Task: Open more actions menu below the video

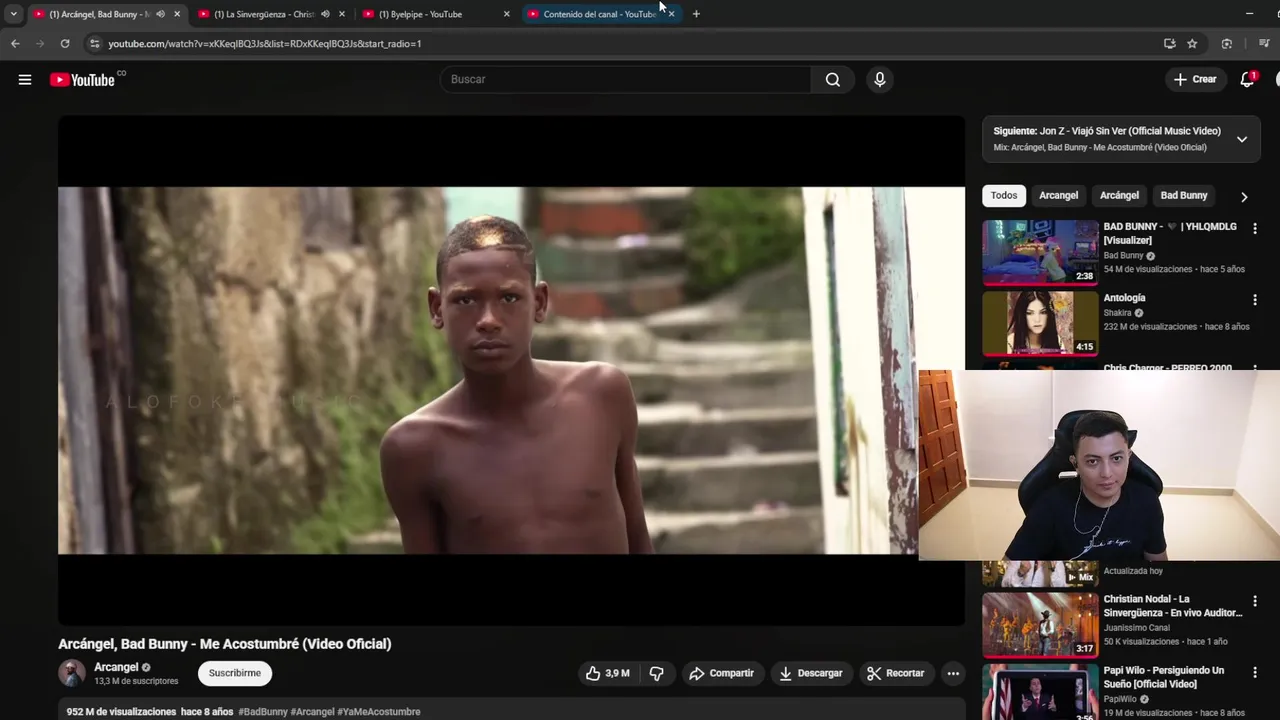Action: pyautogui.click(x=953, y=673)
